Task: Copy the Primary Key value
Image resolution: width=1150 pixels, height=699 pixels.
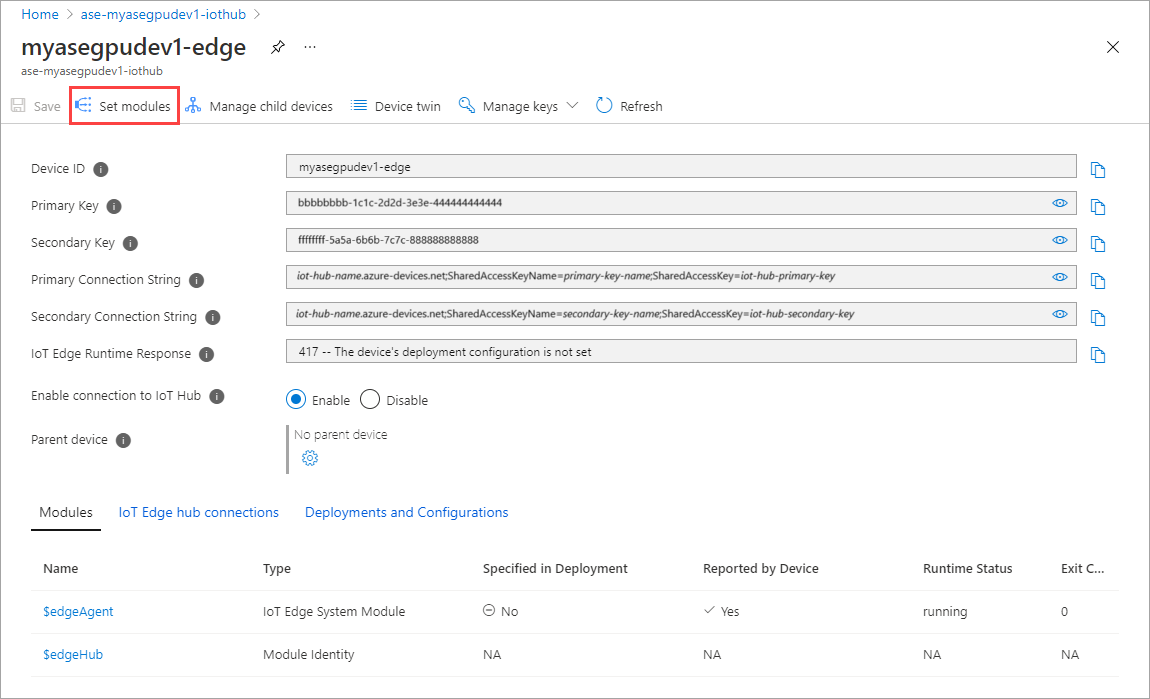Action: point(1098,206)
